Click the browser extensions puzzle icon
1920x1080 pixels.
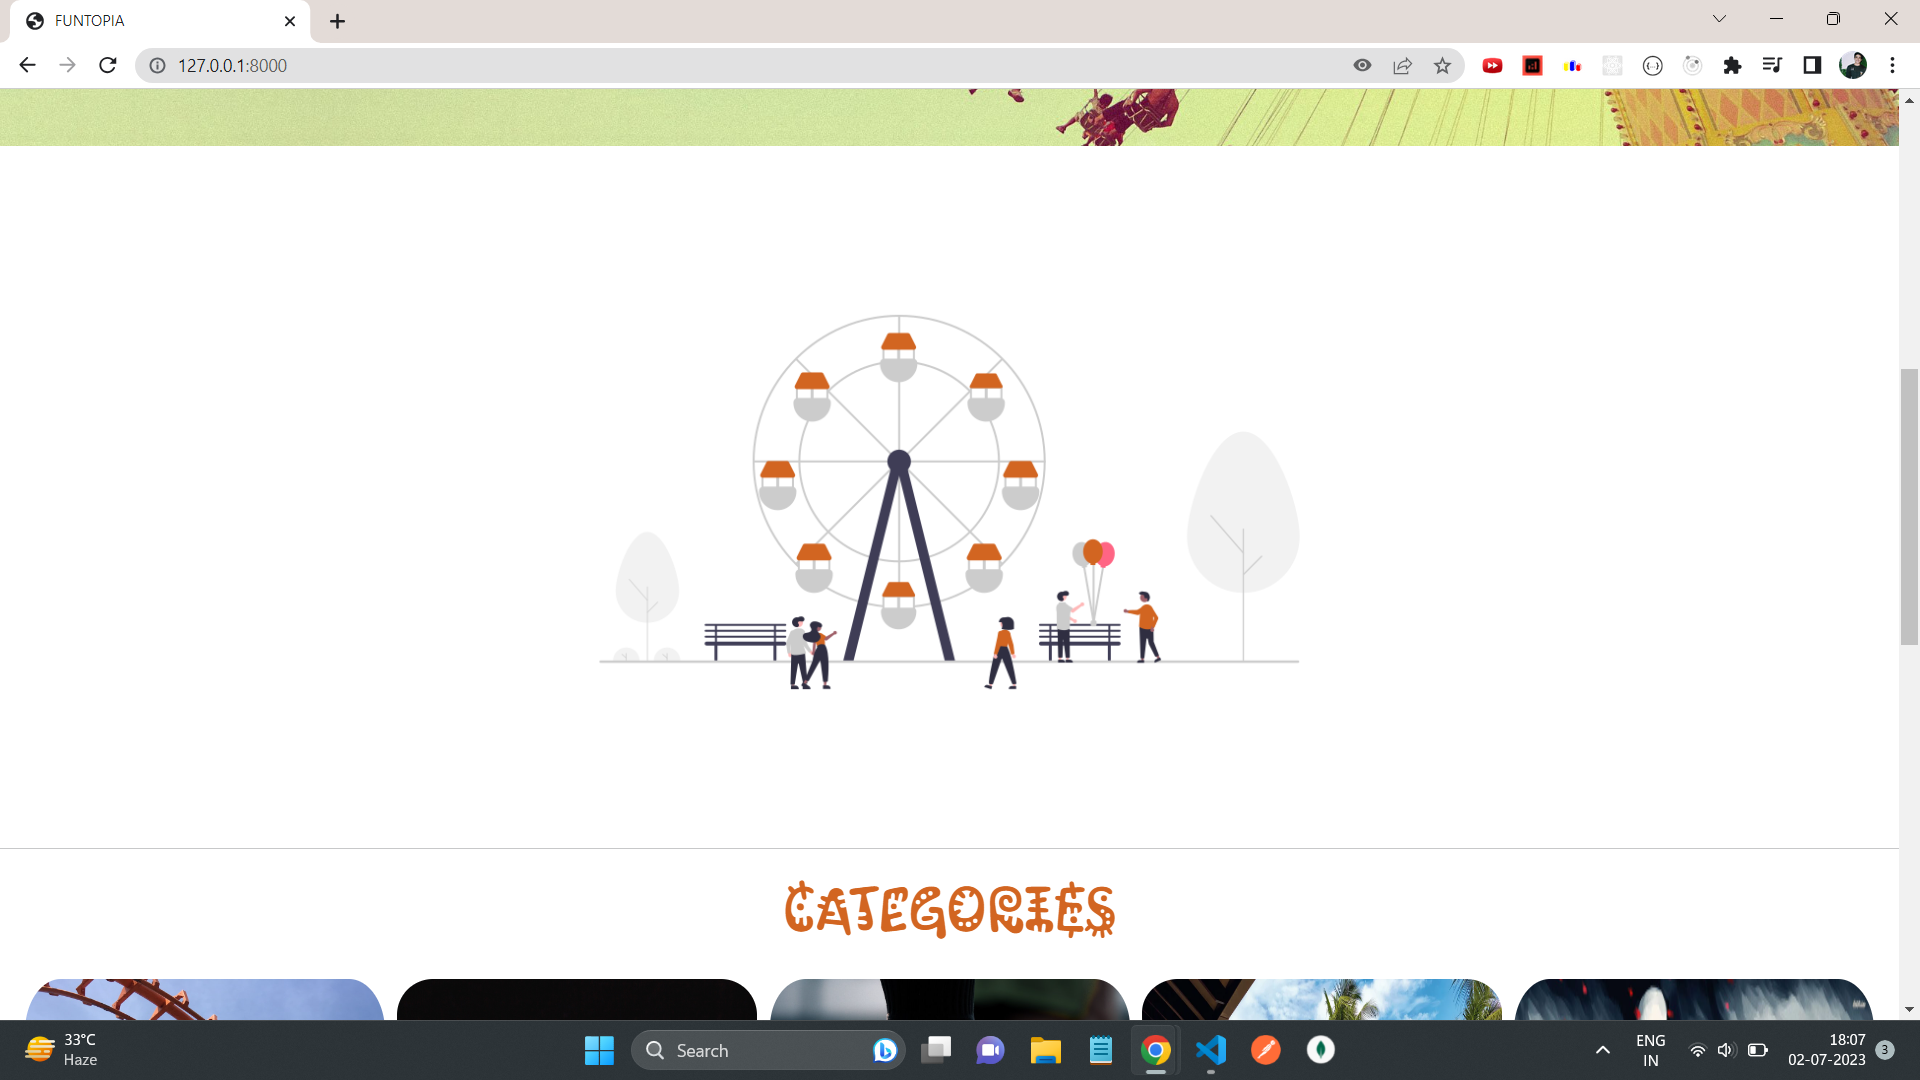tap(1734, 65)
